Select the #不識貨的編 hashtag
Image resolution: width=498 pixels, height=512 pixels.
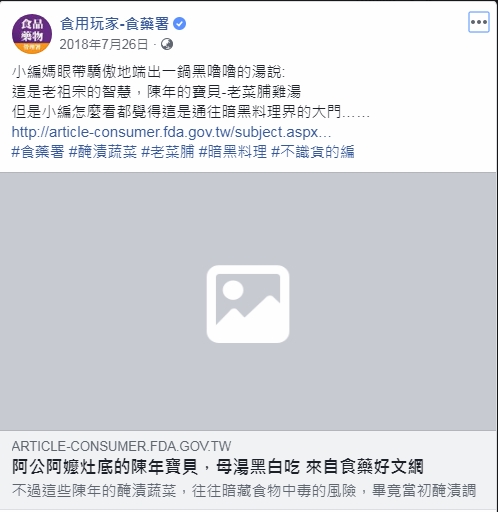(x=313, y=152)
